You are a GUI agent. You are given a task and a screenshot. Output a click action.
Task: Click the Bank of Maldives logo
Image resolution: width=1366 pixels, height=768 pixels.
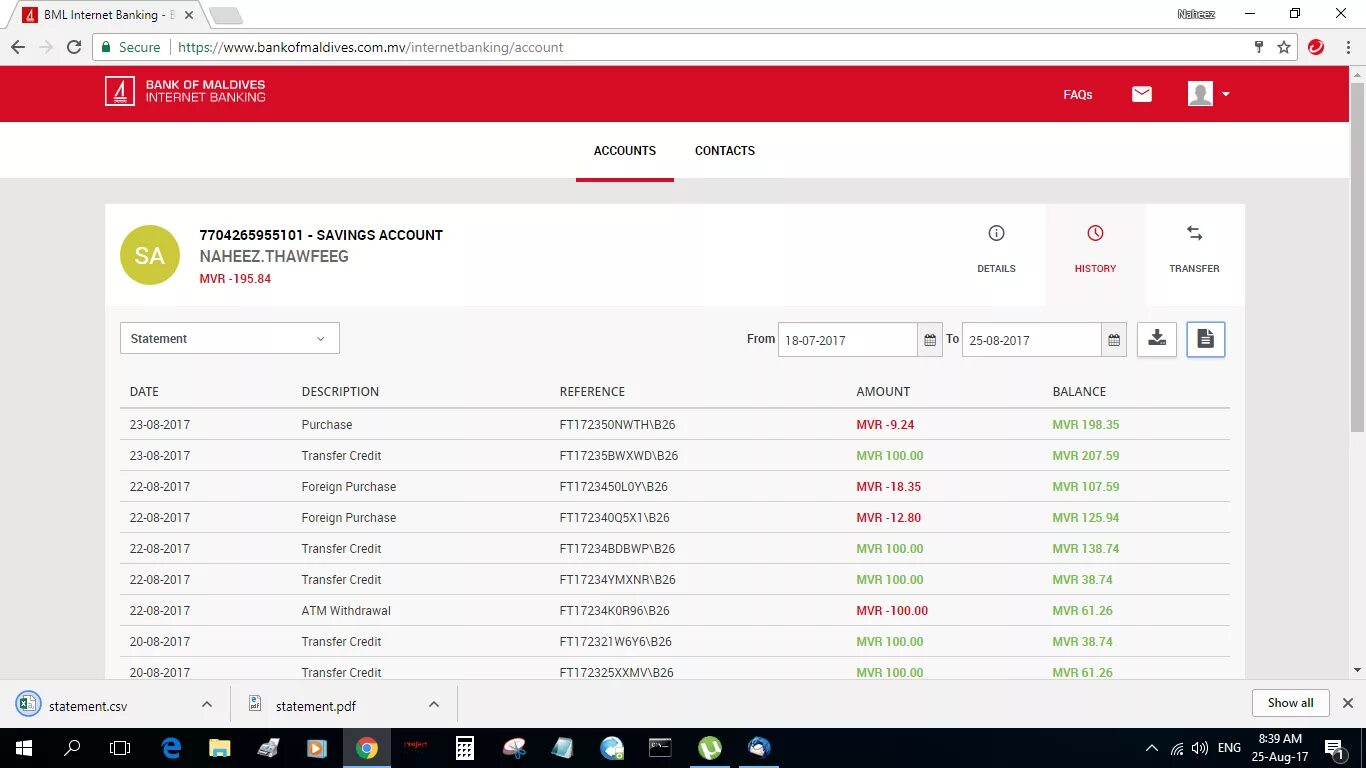[185, 92]
